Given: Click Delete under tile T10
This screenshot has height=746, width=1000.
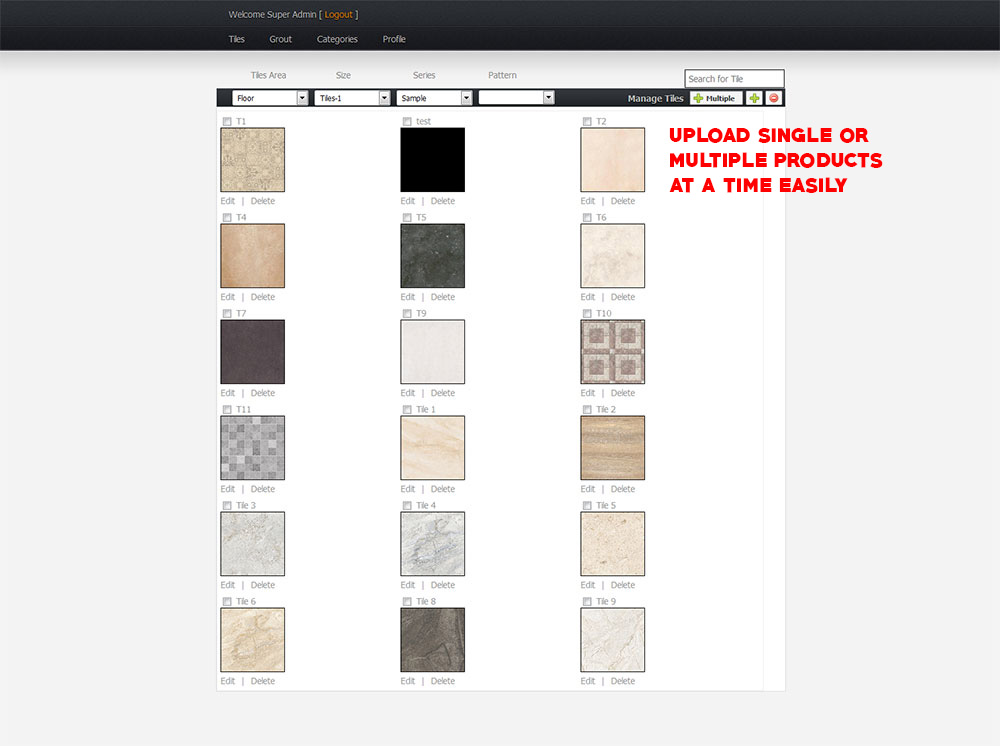Looking at the screenshot, I should (x=623, y=393).
